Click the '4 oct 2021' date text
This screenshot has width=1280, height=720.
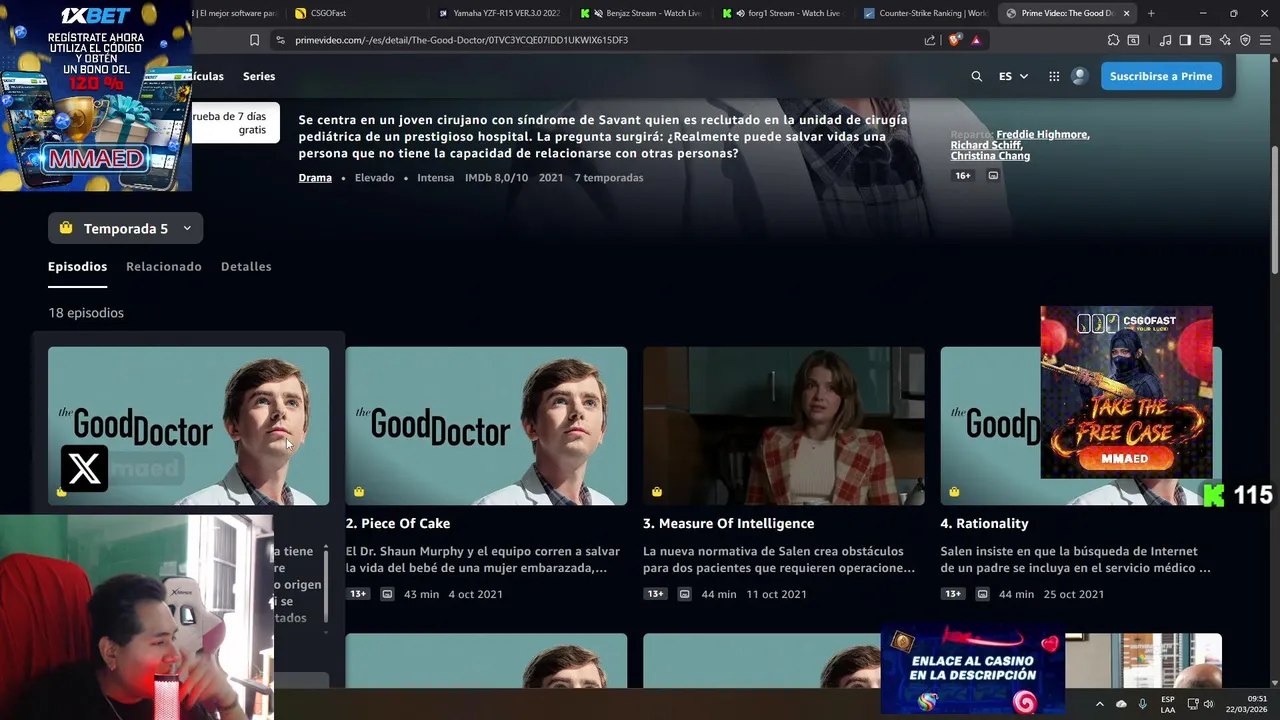tap(475, 594)
